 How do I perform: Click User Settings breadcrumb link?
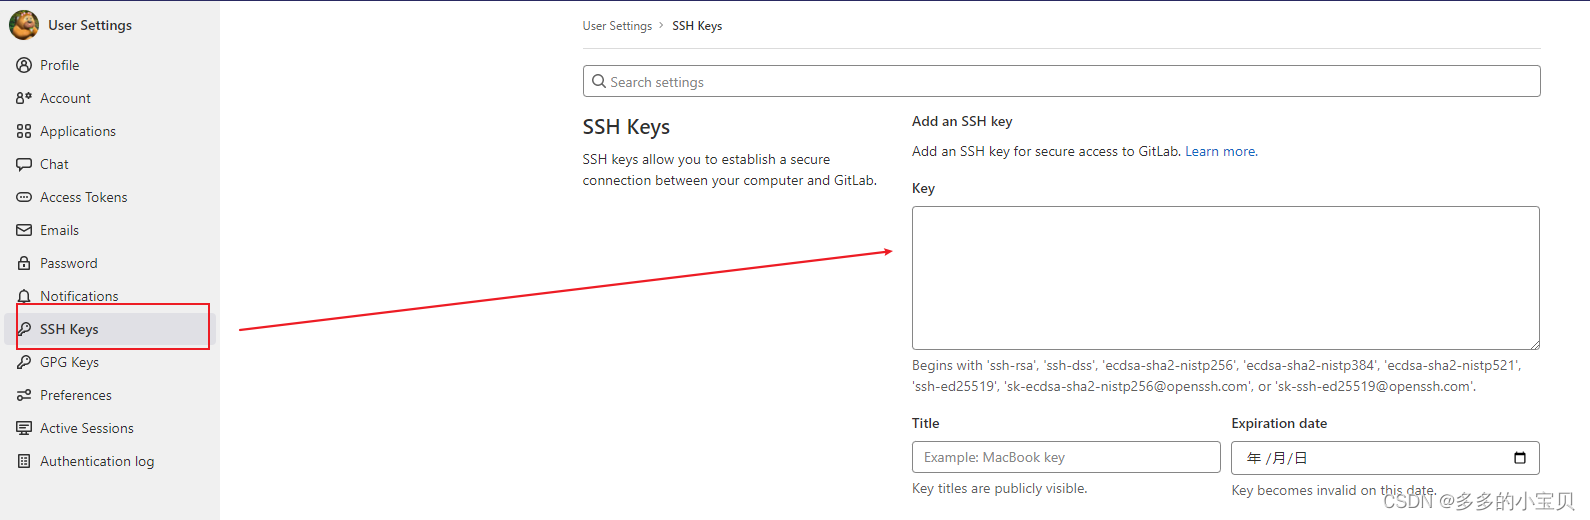pos(617,26)
